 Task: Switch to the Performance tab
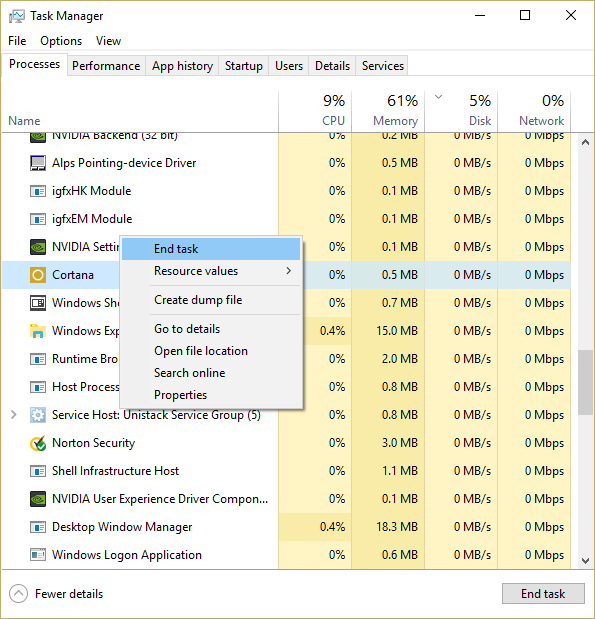pos(106,66)
